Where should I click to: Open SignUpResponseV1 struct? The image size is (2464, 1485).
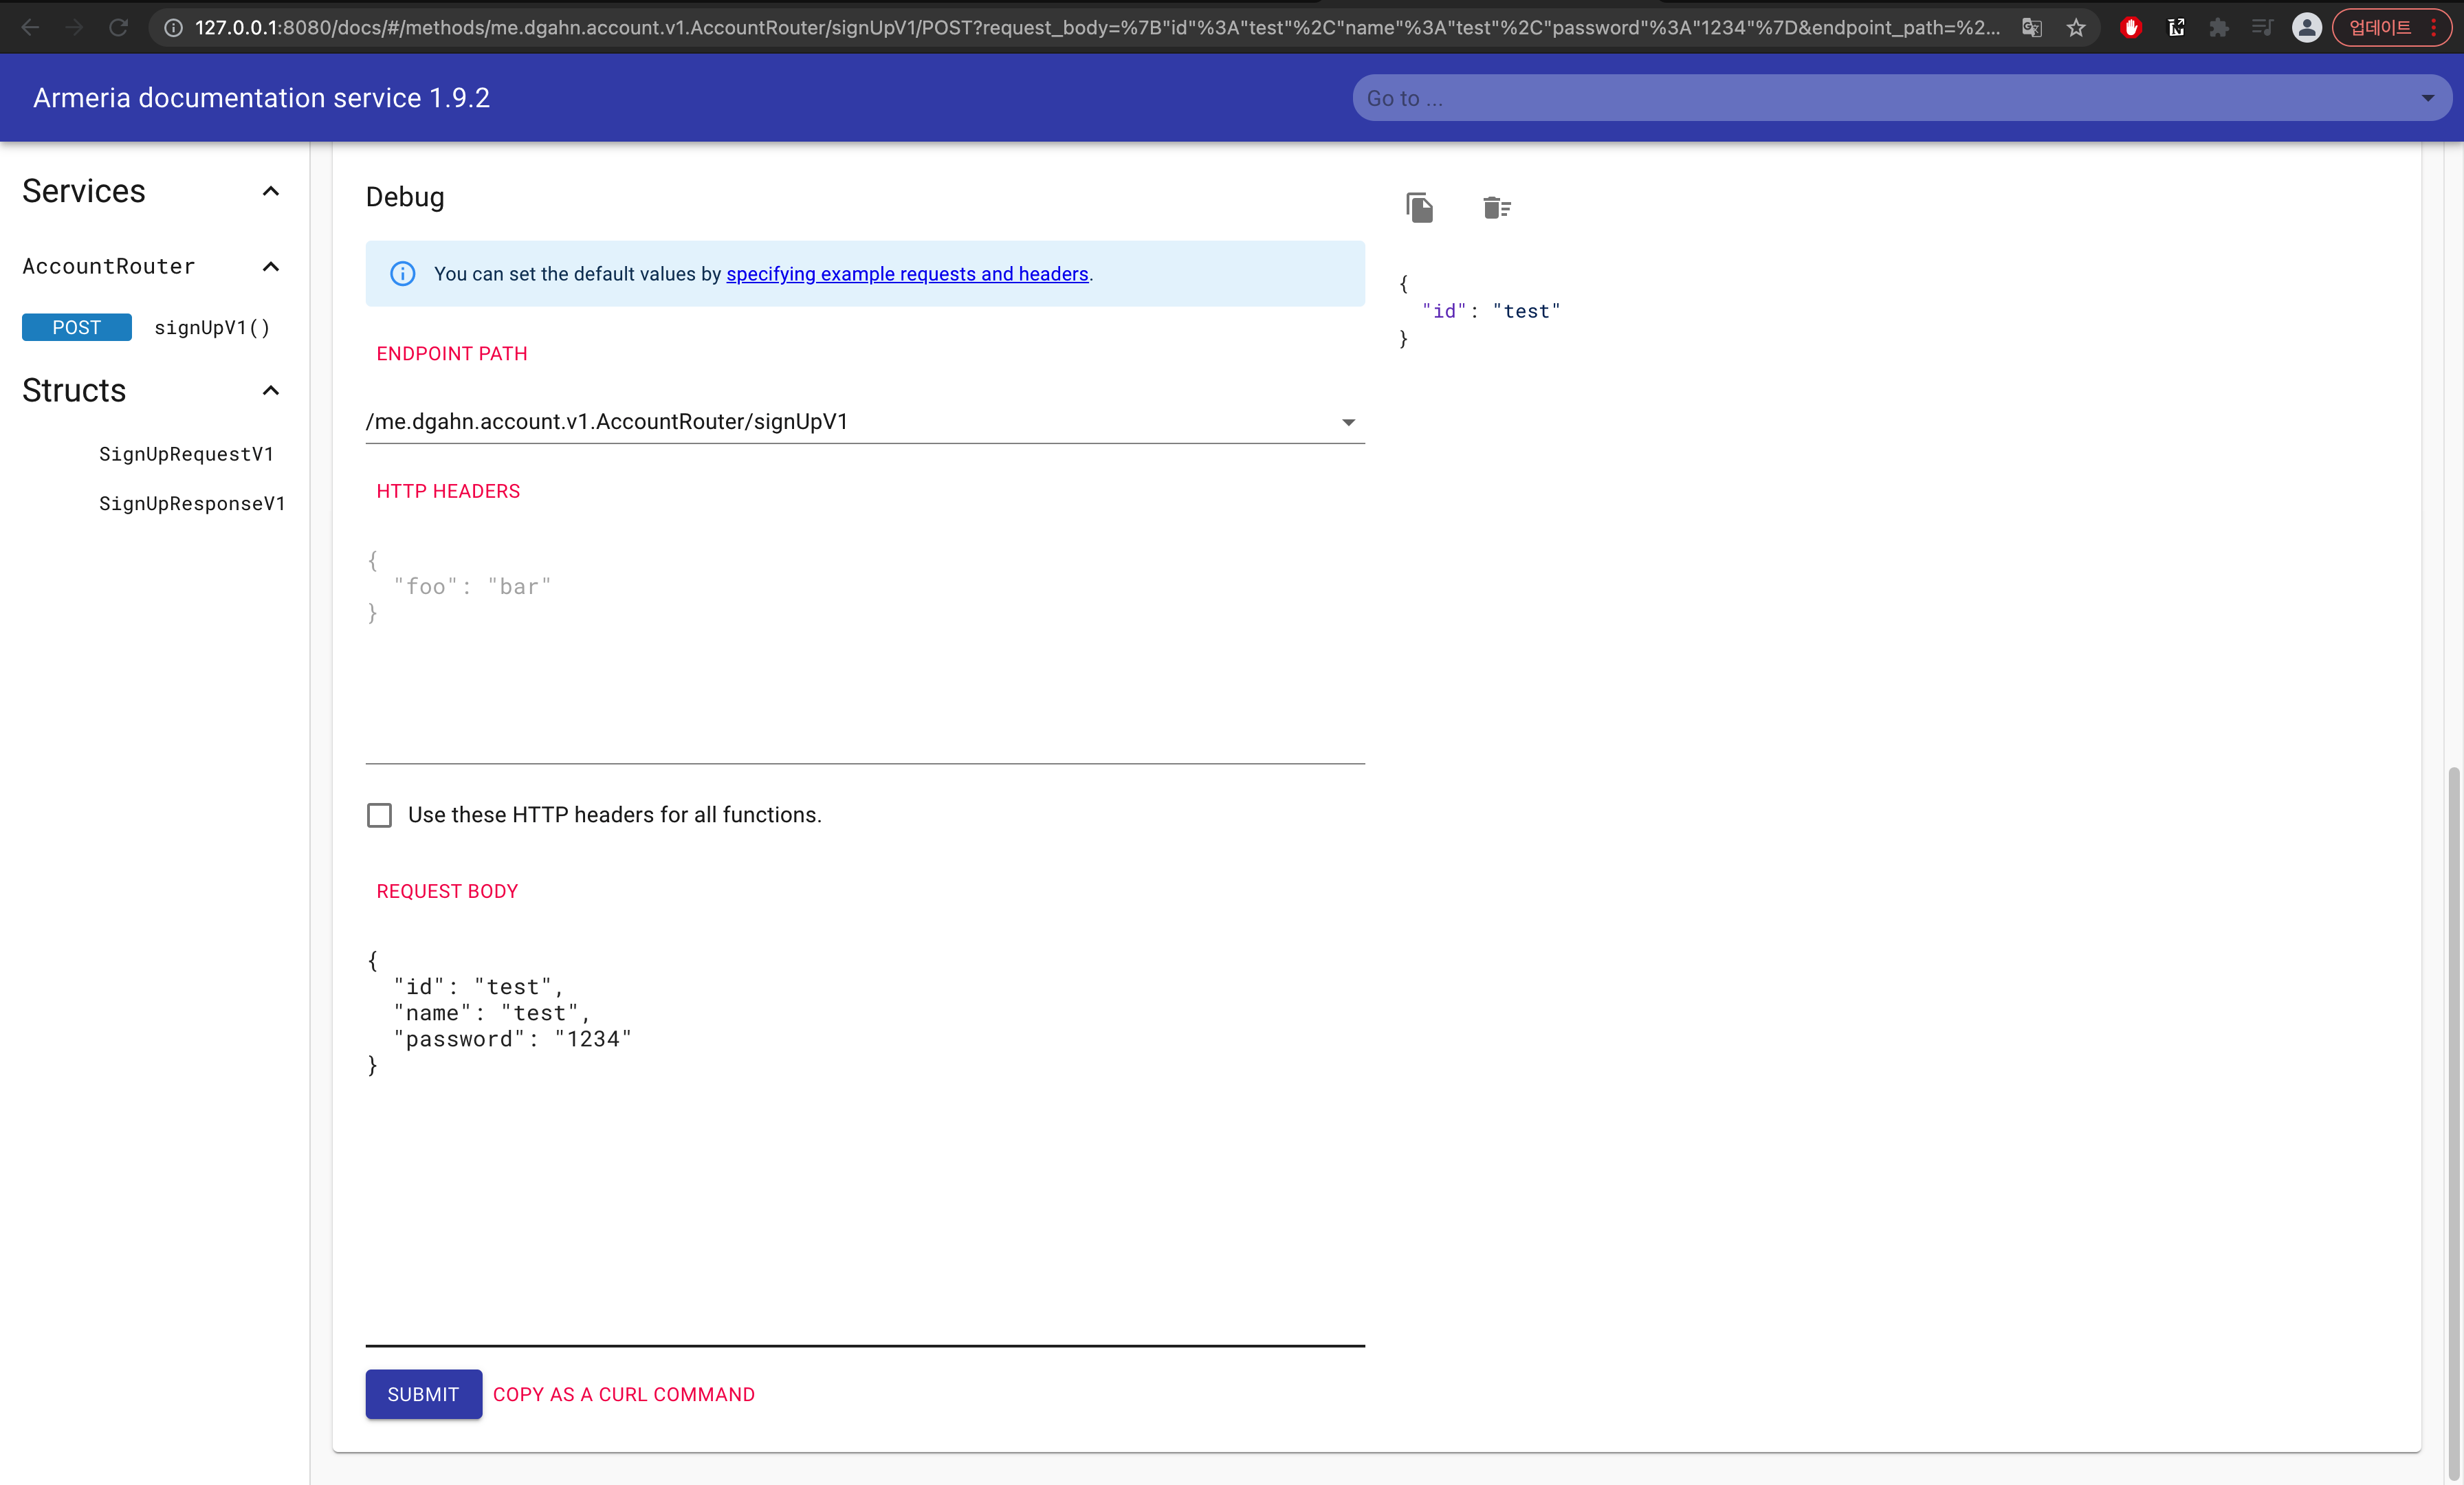click(192, 503)
